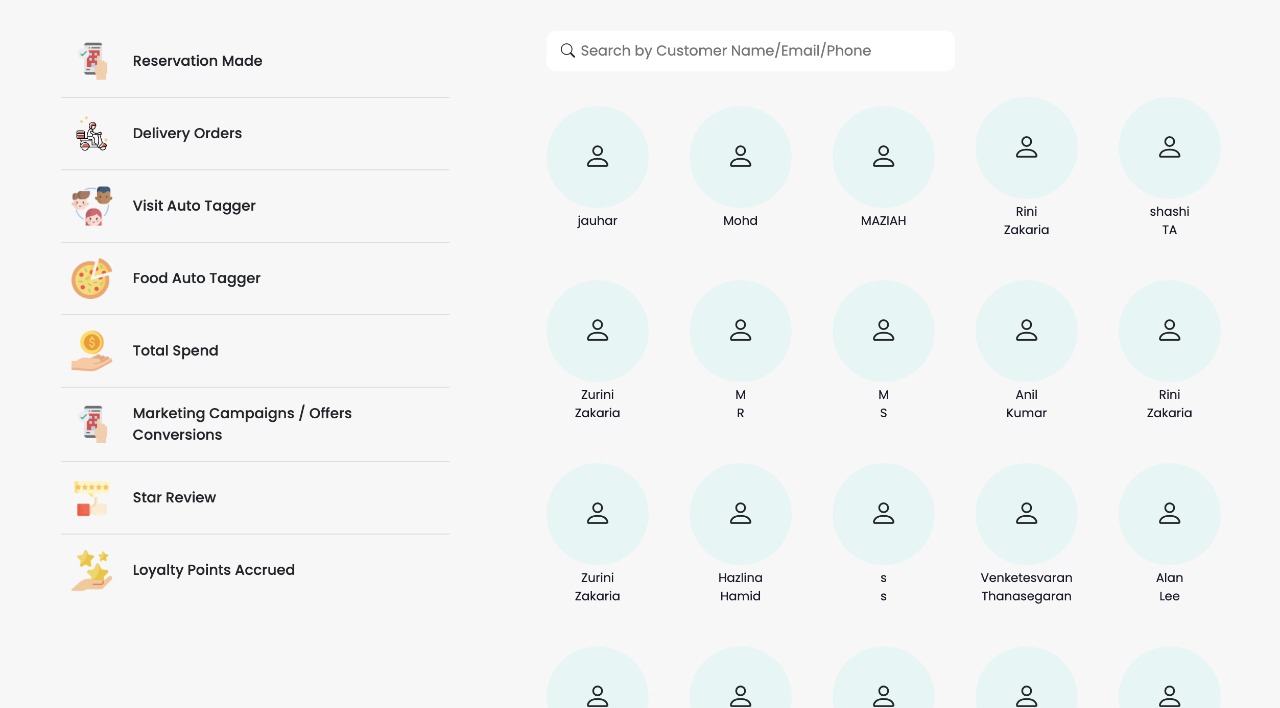Open the customer named M S

[883, 331]
